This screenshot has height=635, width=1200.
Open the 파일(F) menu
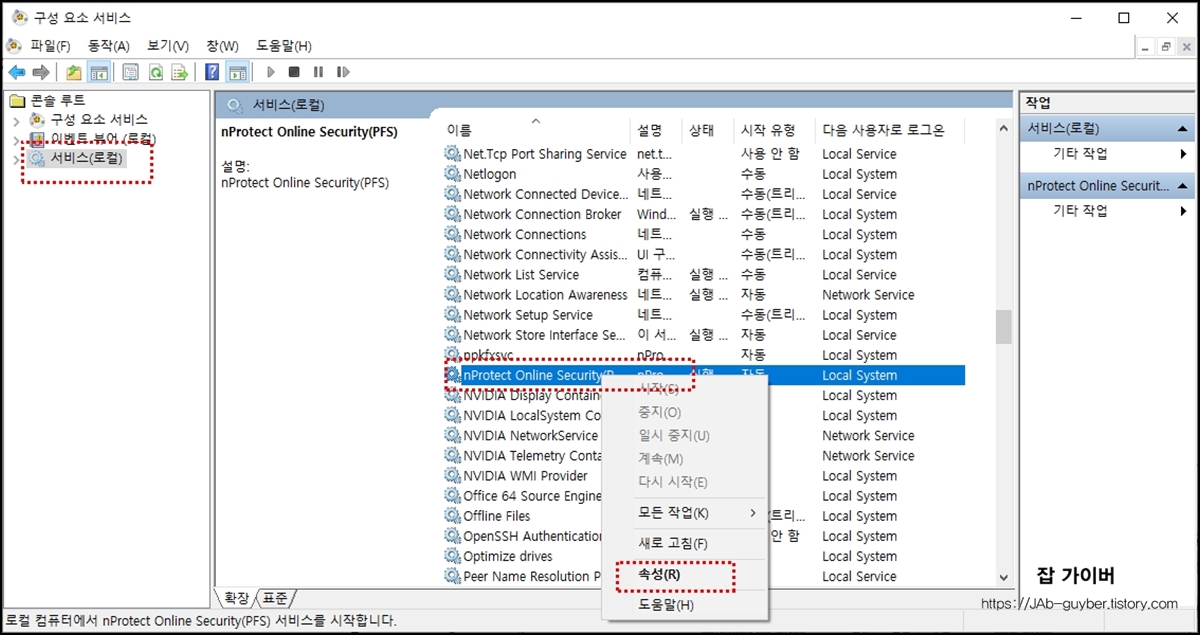coord(50,46)
